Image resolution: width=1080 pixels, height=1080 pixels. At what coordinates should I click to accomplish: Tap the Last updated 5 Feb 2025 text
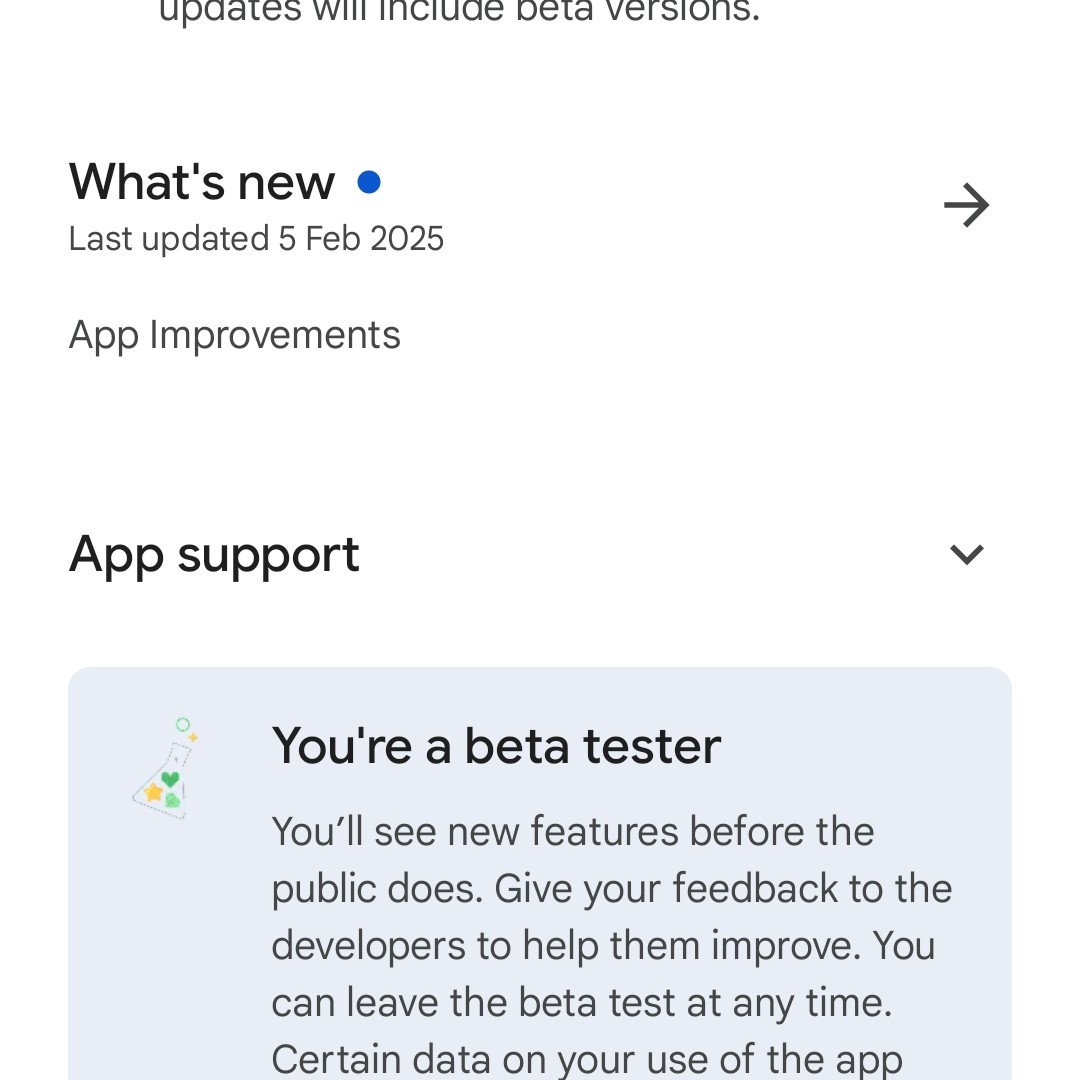256,239
